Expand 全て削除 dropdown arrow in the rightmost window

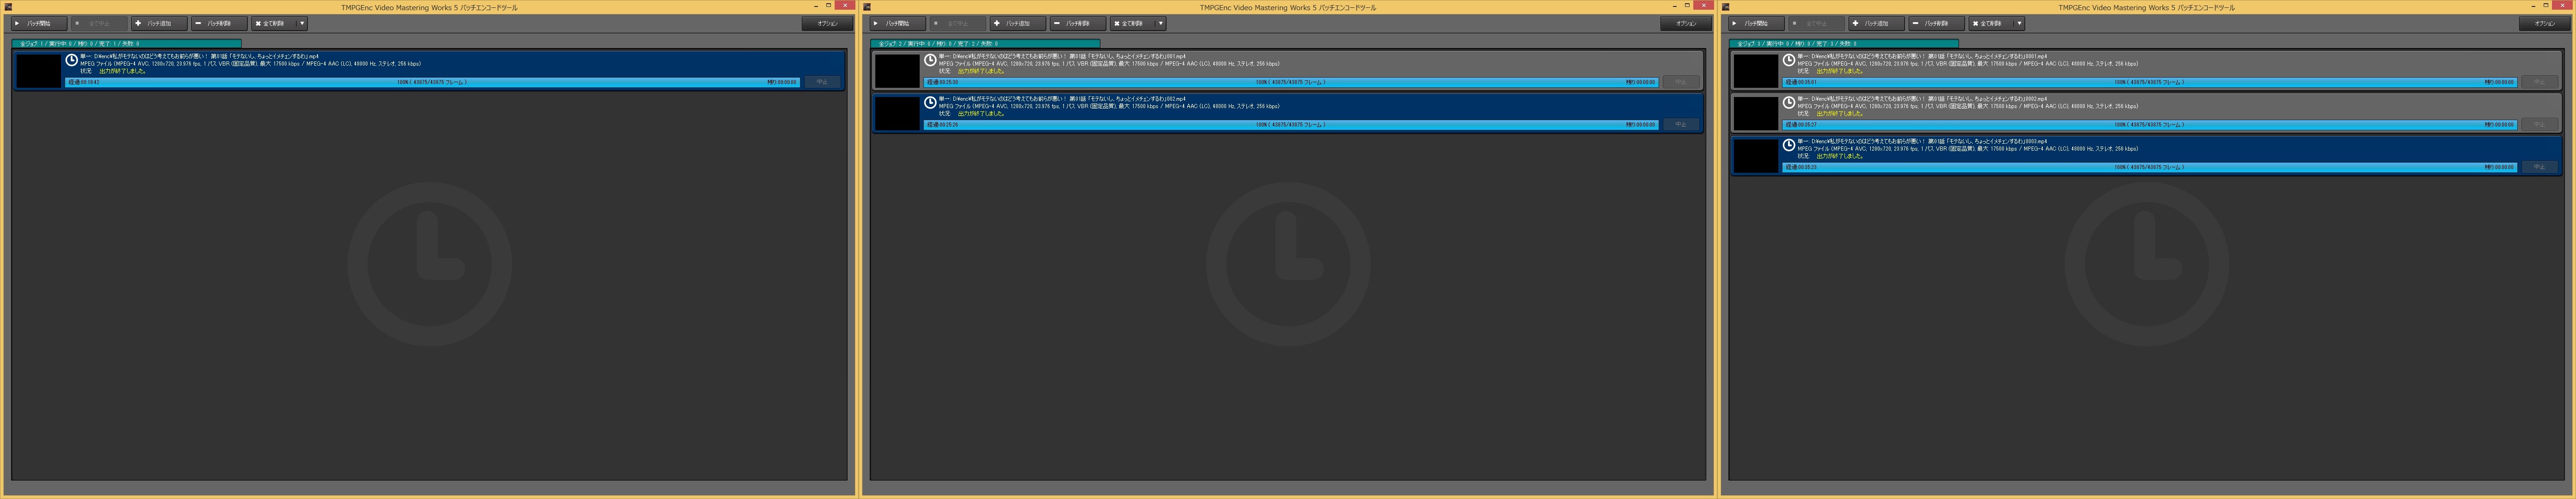click(2019, 23)
